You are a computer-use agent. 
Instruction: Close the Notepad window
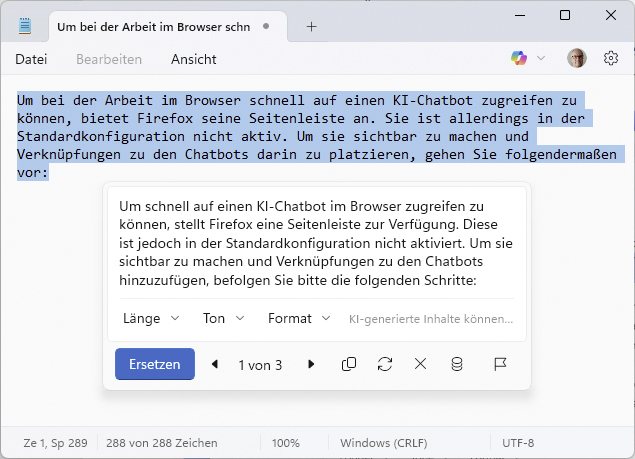(611, 15)
